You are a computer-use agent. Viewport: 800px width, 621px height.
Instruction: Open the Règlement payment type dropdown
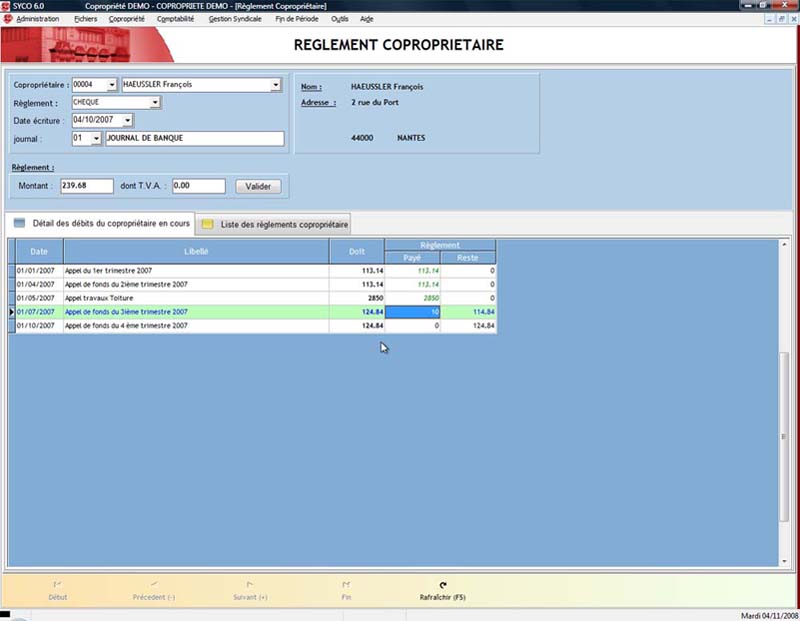156,102
